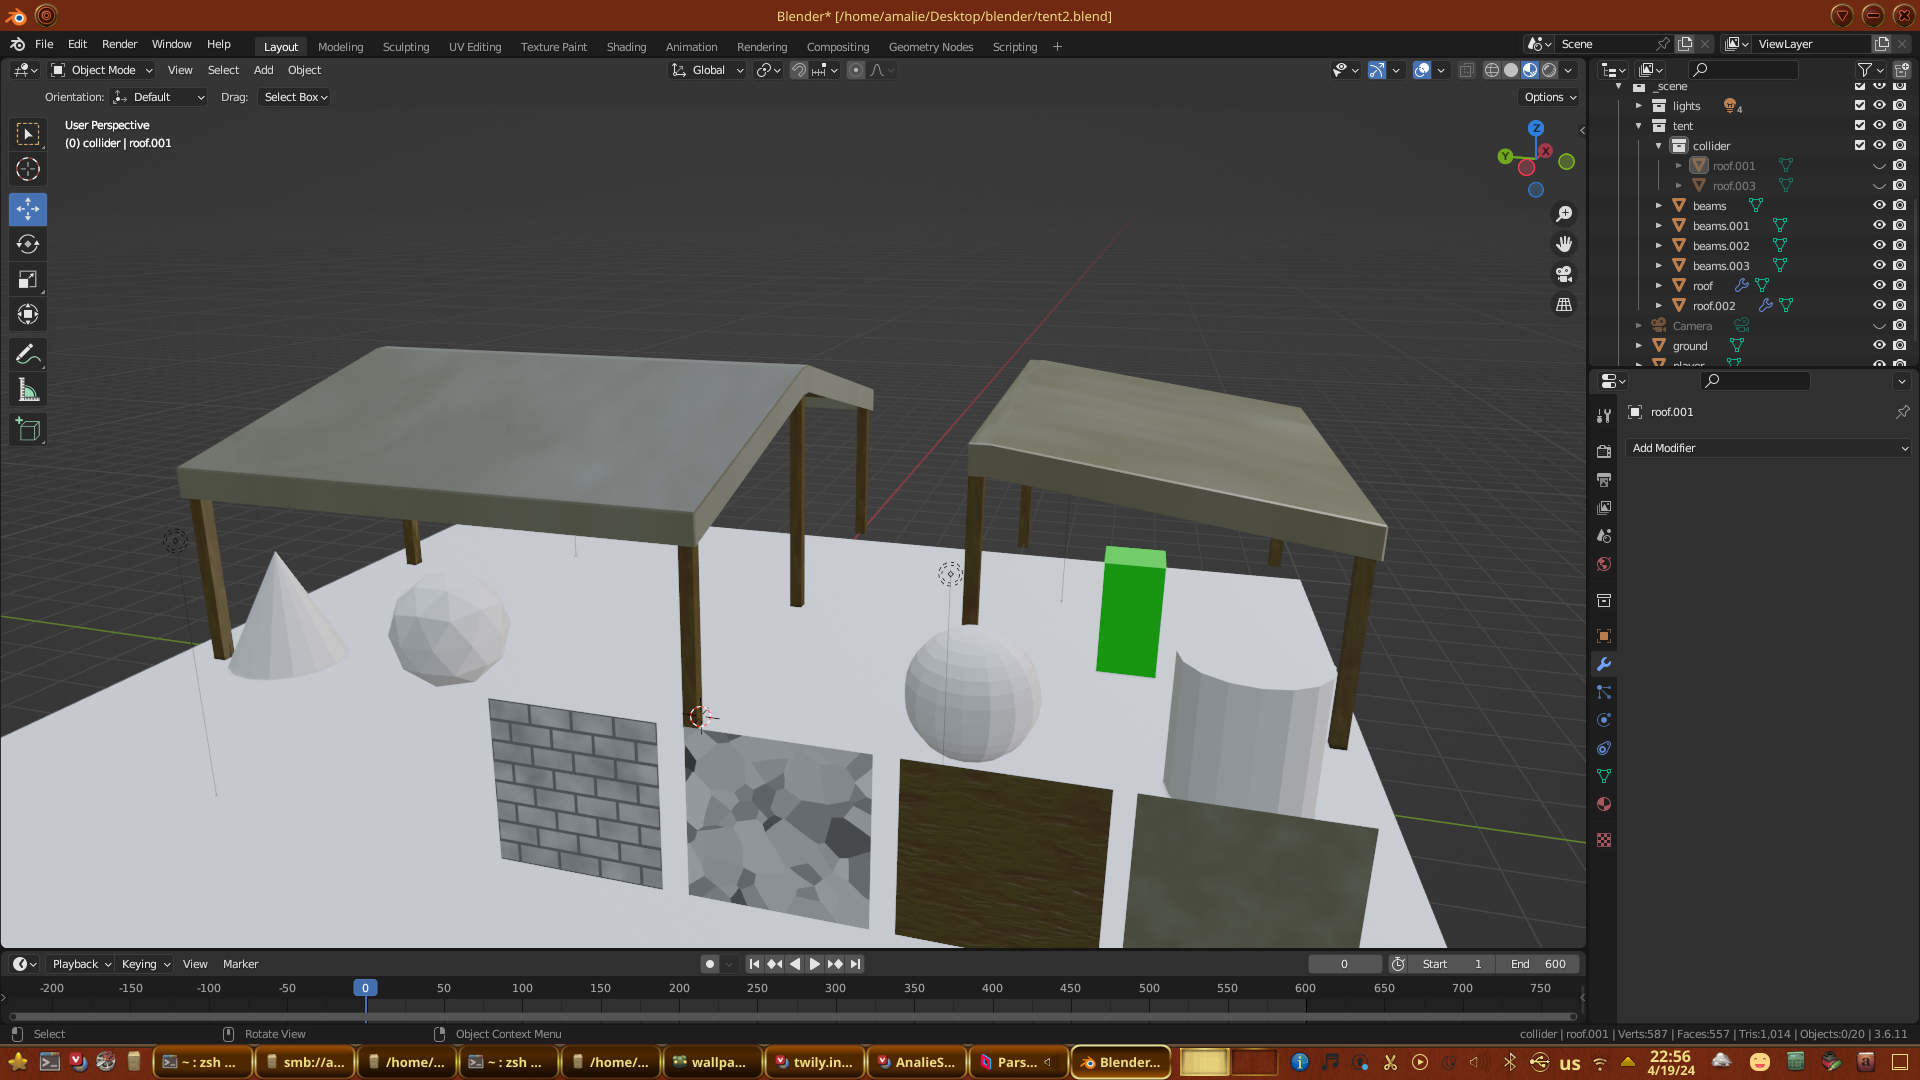Select the Scale tool
This screenshot has height=1080, width=1920.
[x=28, y=280]
